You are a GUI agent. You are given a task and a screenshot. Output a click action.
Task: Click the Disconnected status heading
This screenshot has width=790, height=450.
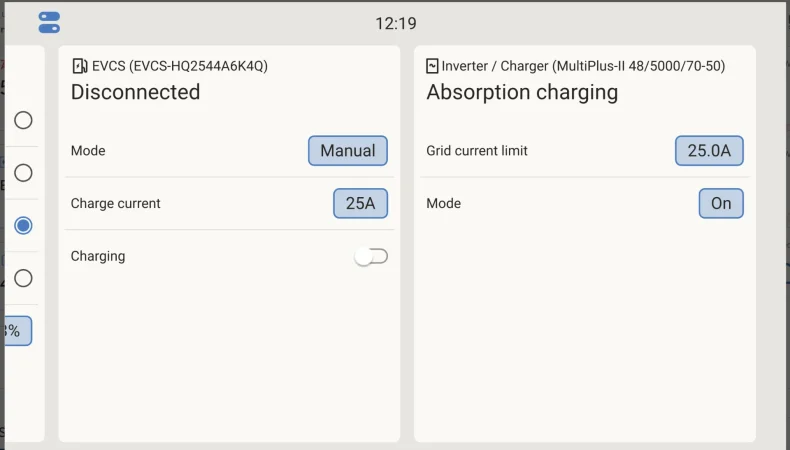click(x=136, y=92)
